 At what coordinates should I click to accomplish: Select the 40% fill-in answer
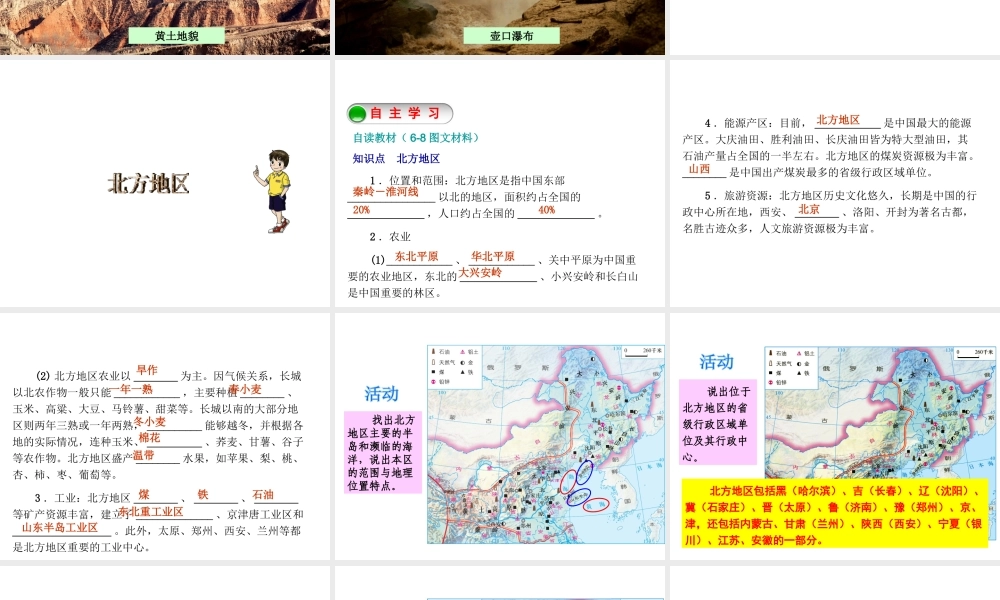point(547,210)
